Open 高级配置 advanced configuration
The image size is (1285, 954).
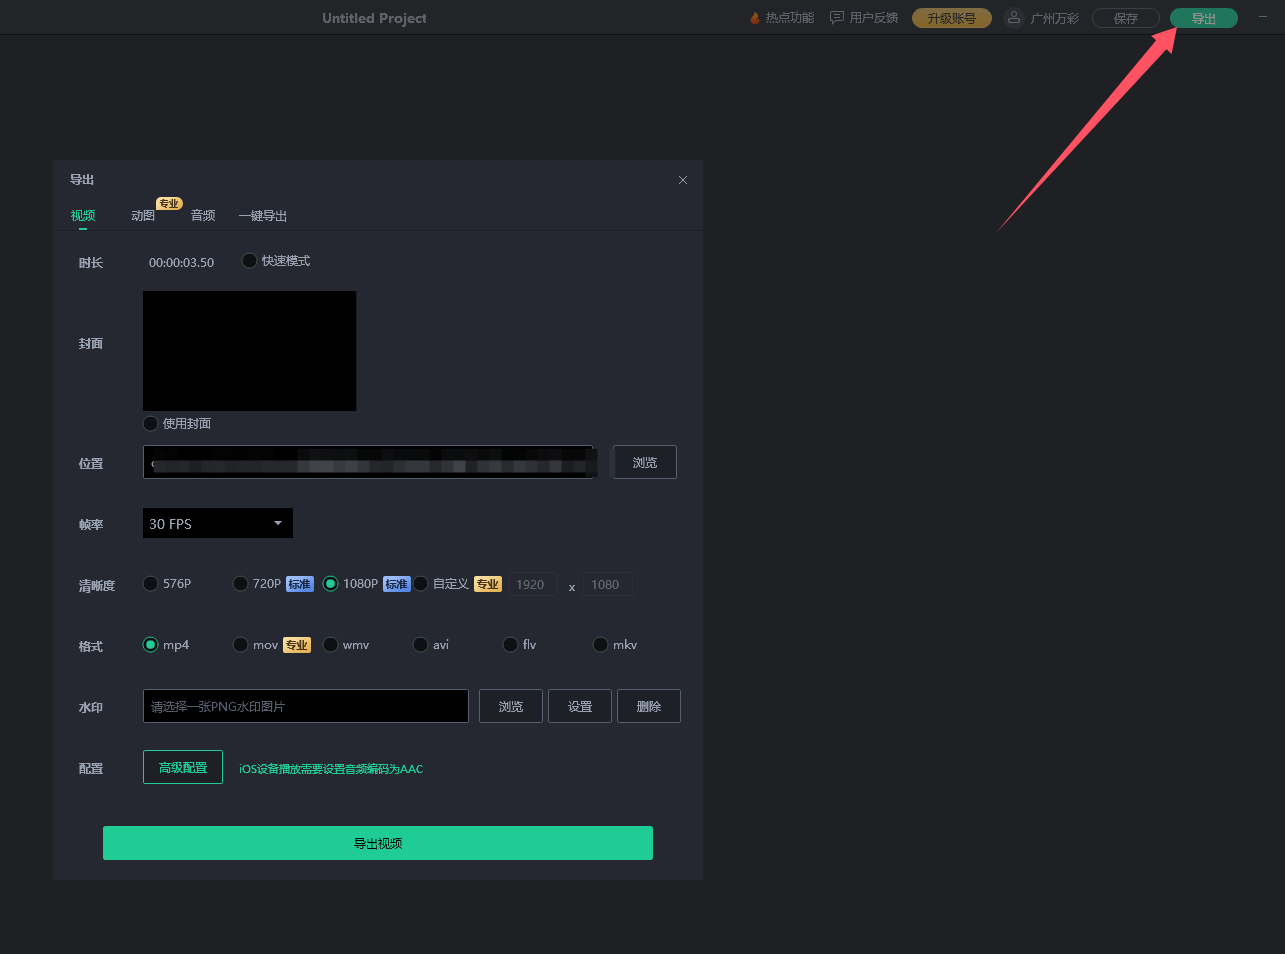pyautogui.click(x=183, y=767)
